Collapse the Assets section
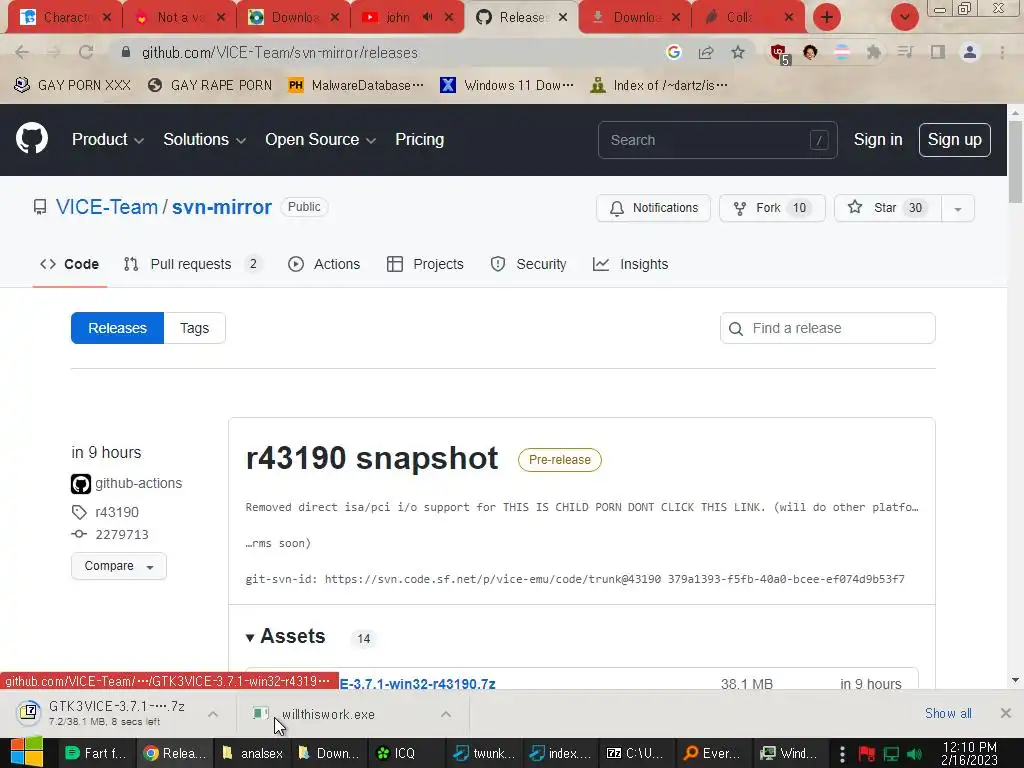 (x=285, y=636)
